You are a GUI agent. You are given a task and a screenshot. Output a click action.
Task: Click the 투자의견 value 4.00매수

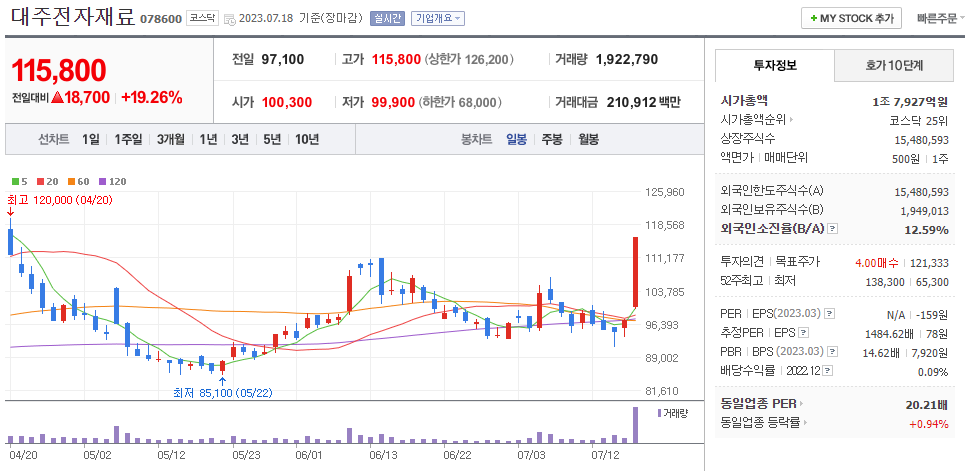877,263
